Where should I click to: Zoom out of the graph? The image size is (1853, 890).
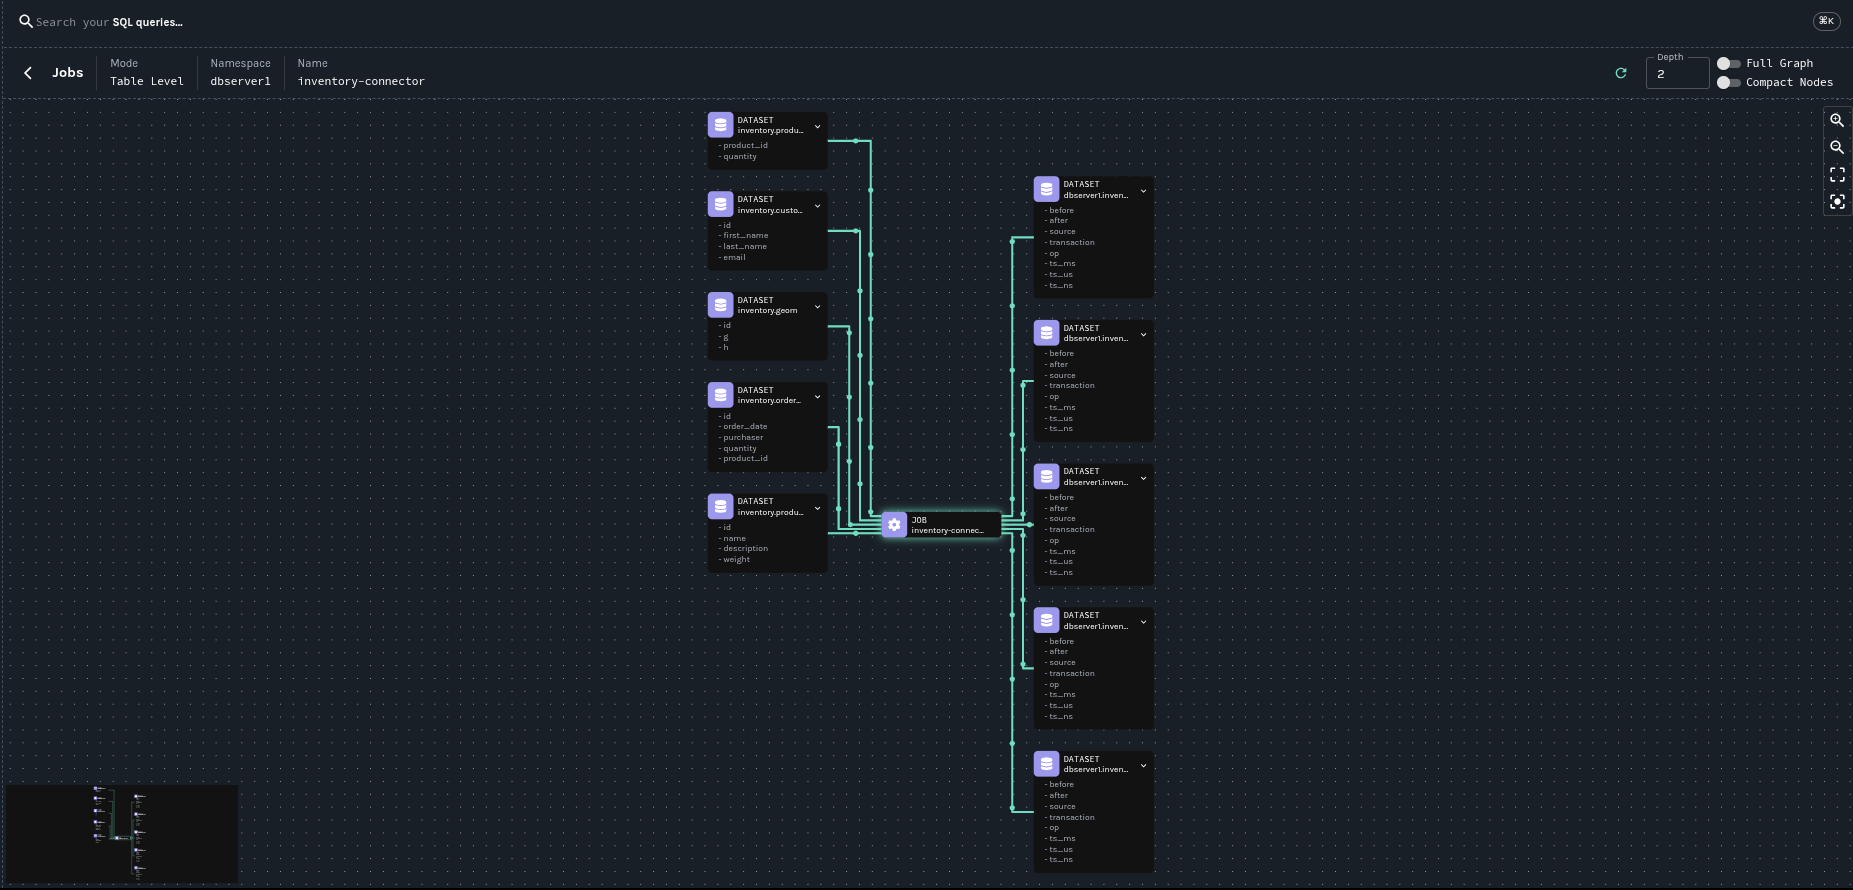pyautogui.click(x=1837, y=147)
